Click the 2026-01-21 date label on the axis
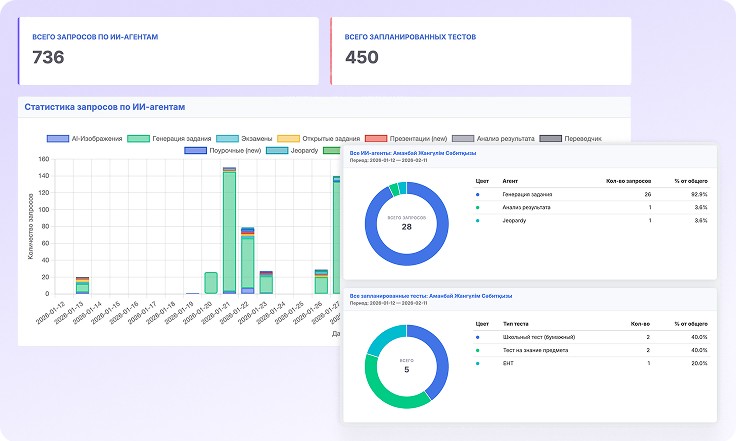Image resolution: width=738 pixels, height=441 pixels. pos(216,313)
